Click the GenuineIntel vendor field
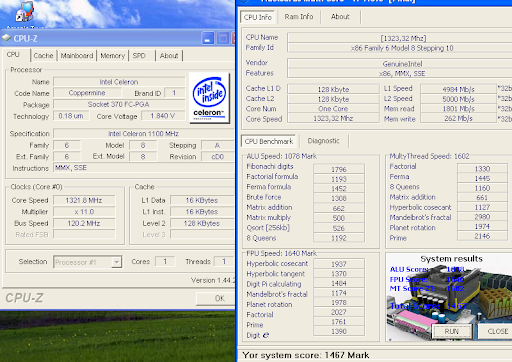The image size is (512, 362). (x=400, y=64)
